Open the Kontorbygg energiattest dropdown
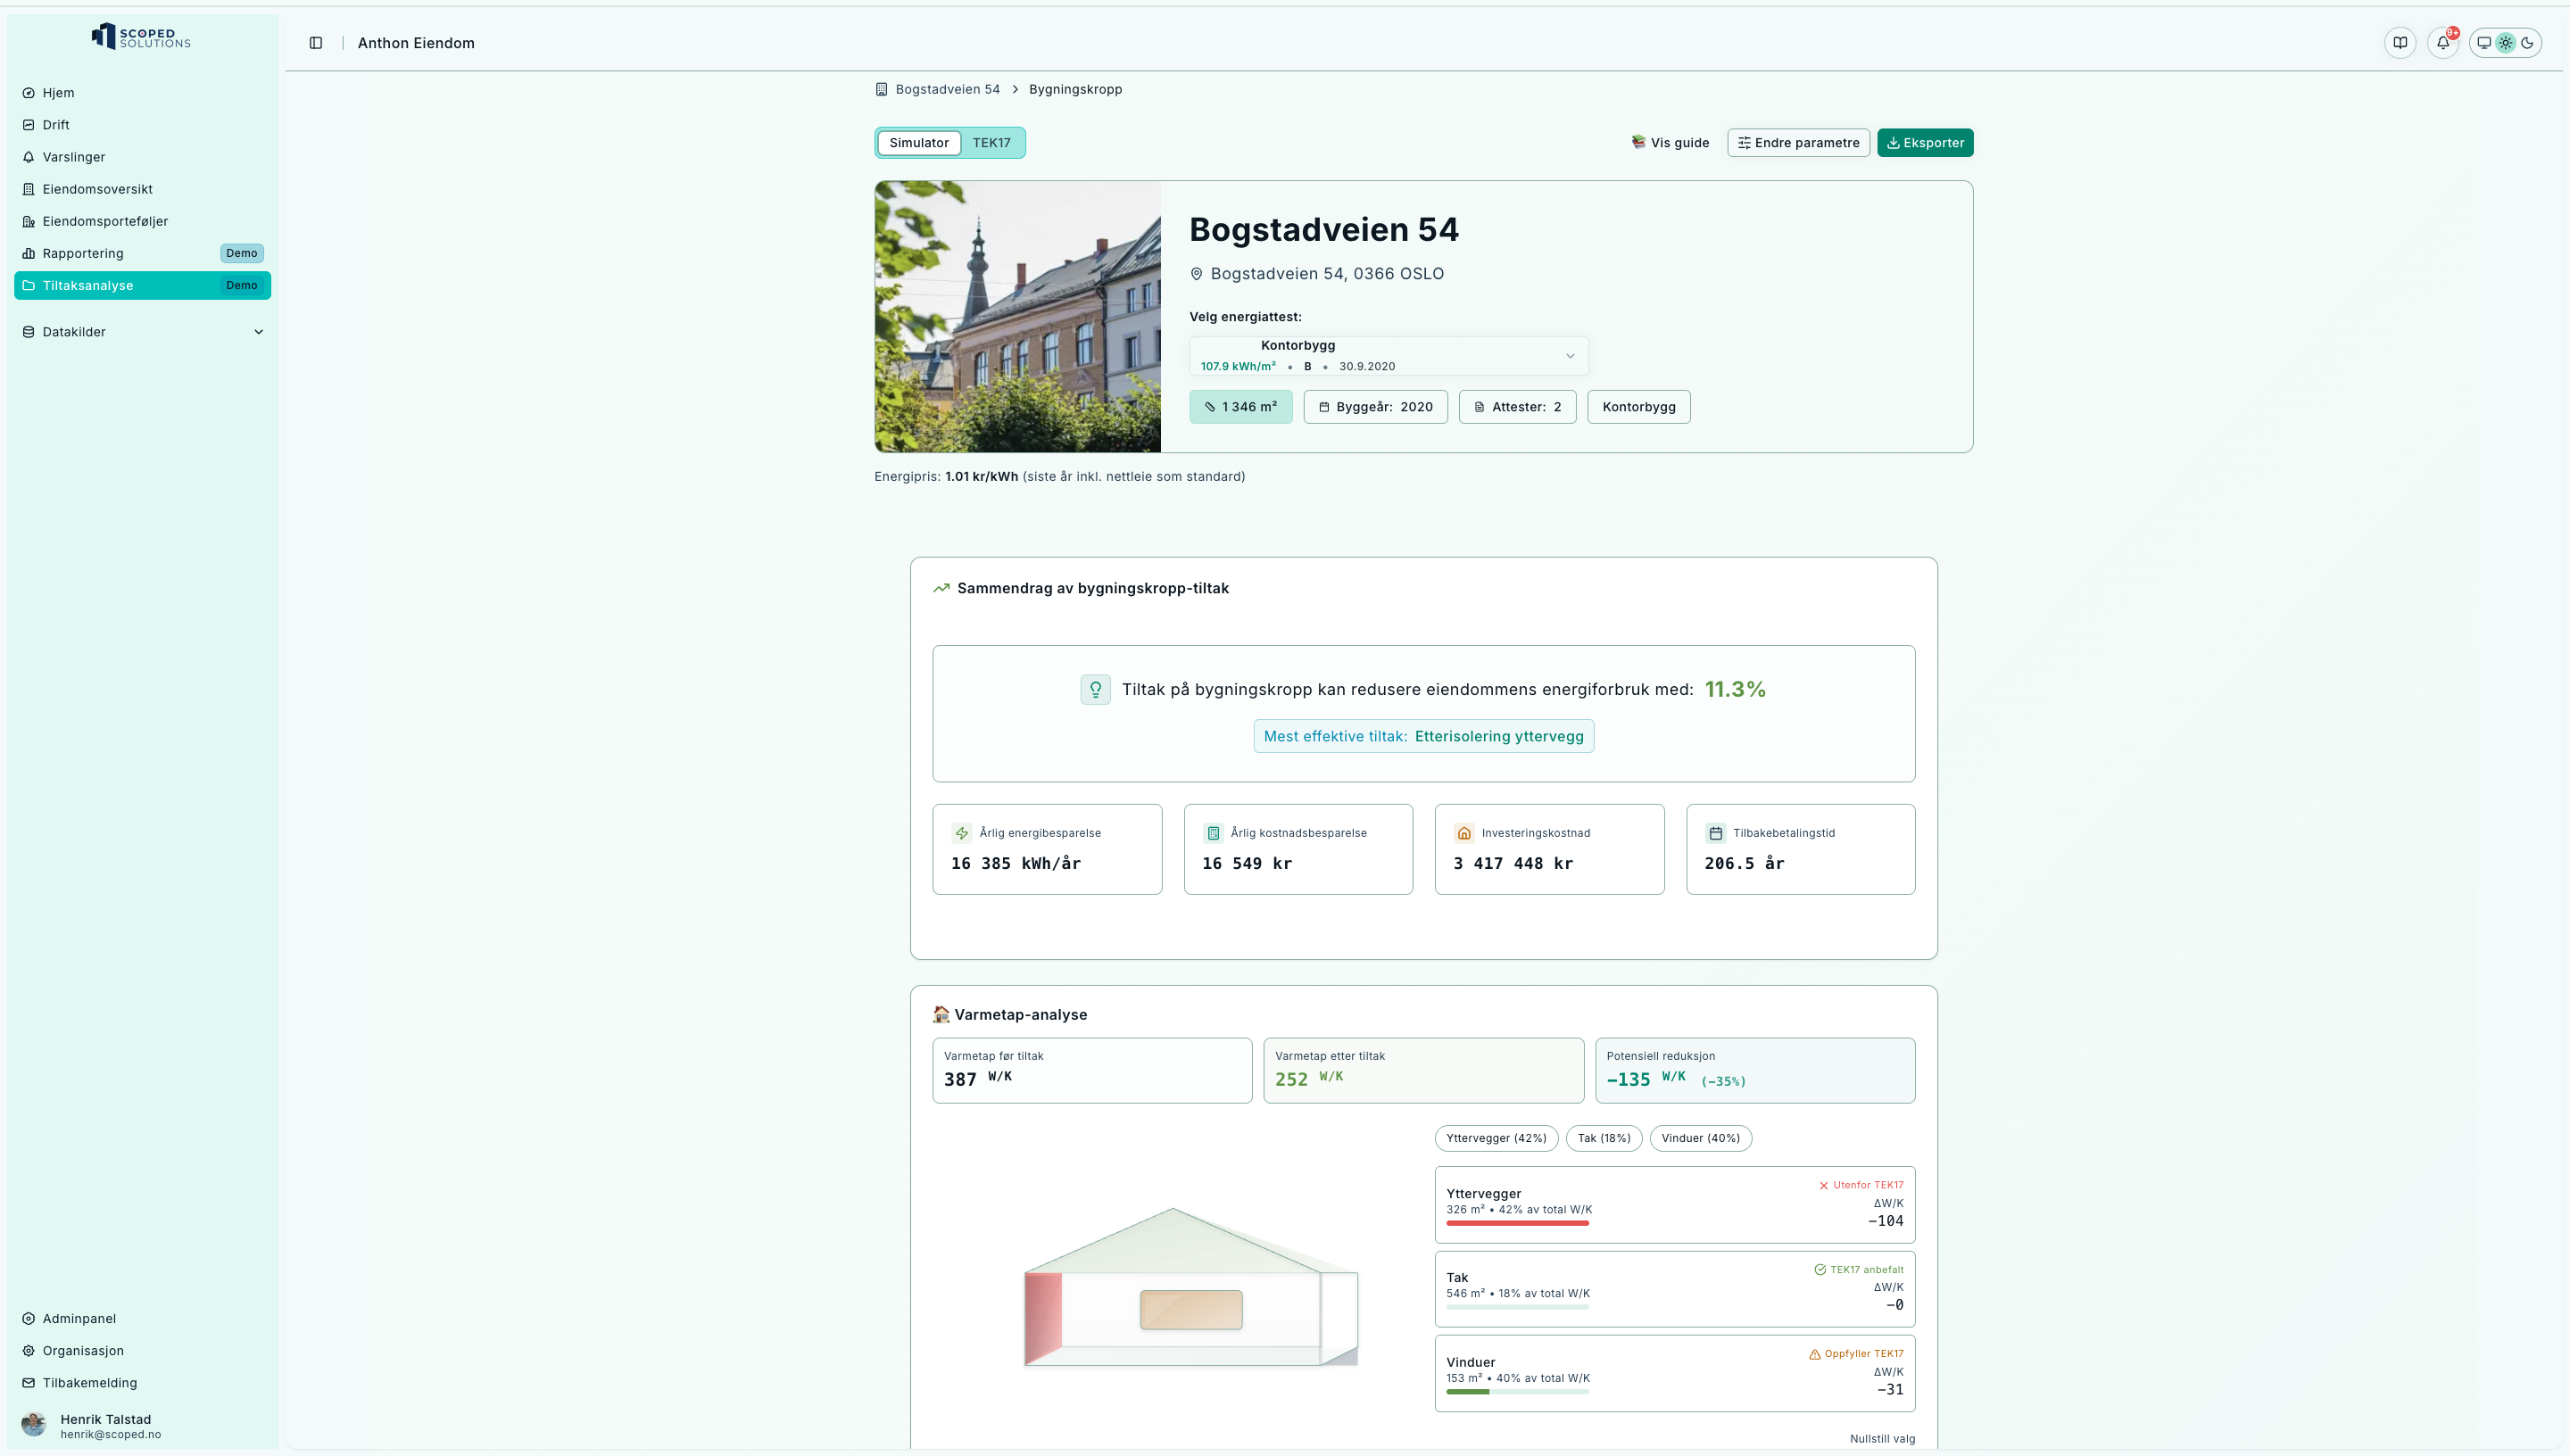2570x1456 pixels. (x=1388, y=356)
